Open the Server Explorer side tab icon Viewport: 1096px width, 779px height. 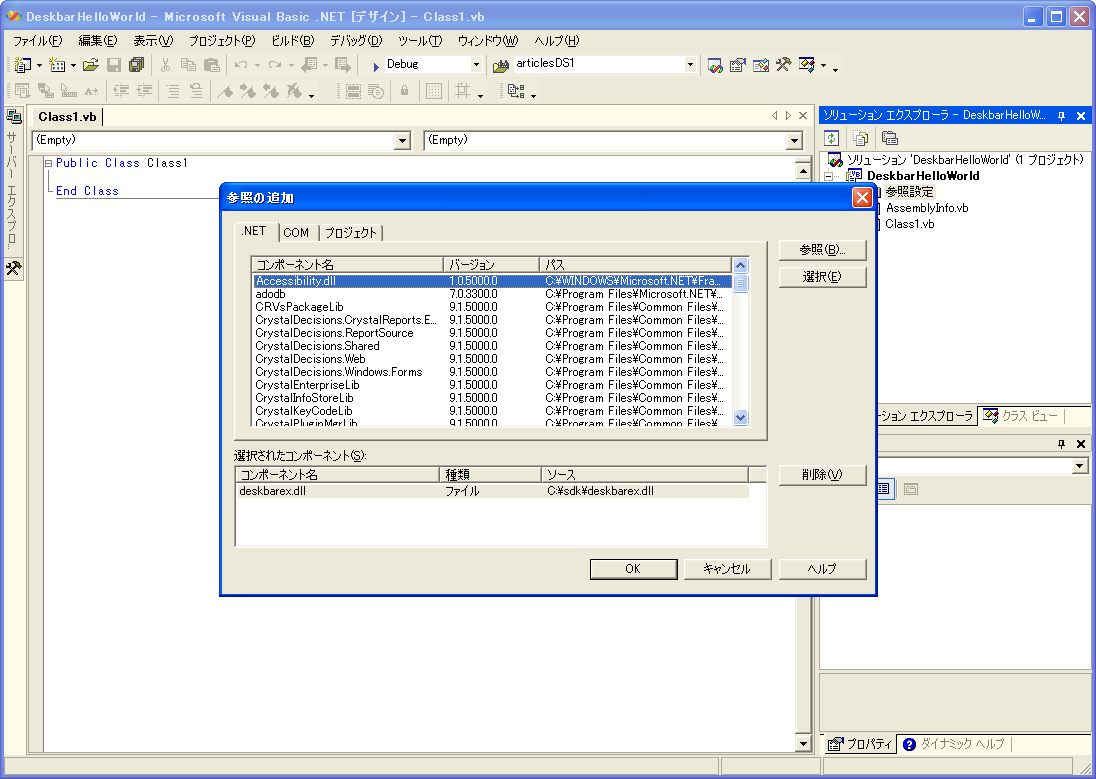[13, 116]
